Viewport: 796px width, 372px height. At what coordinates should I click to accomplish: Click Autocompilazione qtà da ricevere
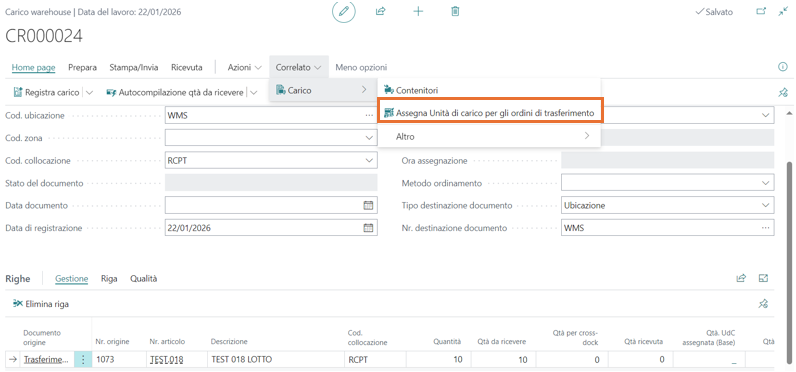pos(175,92)
